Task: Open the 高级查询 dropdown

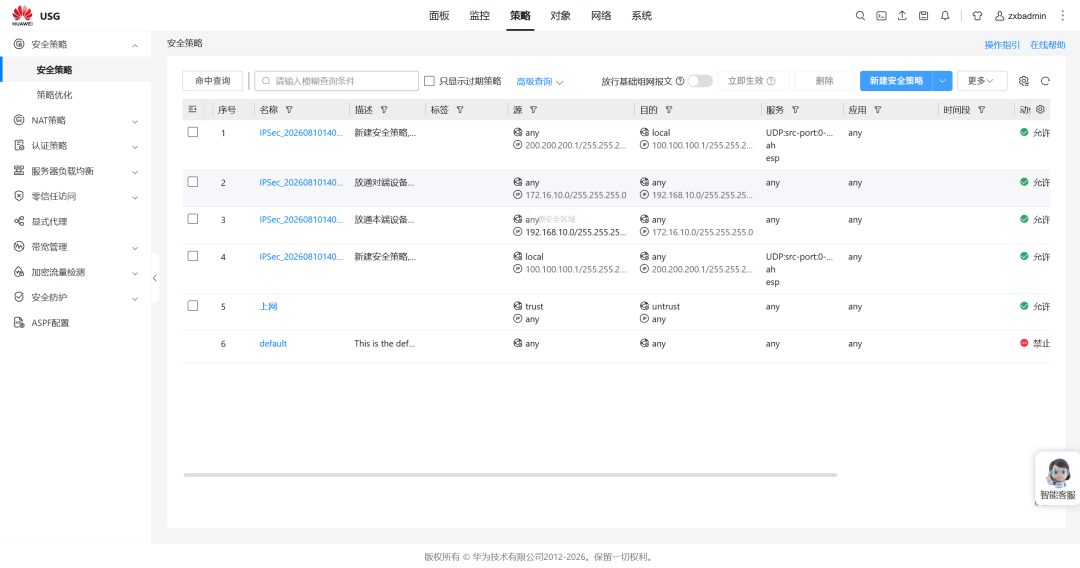Action: click(x=539, y=81)
